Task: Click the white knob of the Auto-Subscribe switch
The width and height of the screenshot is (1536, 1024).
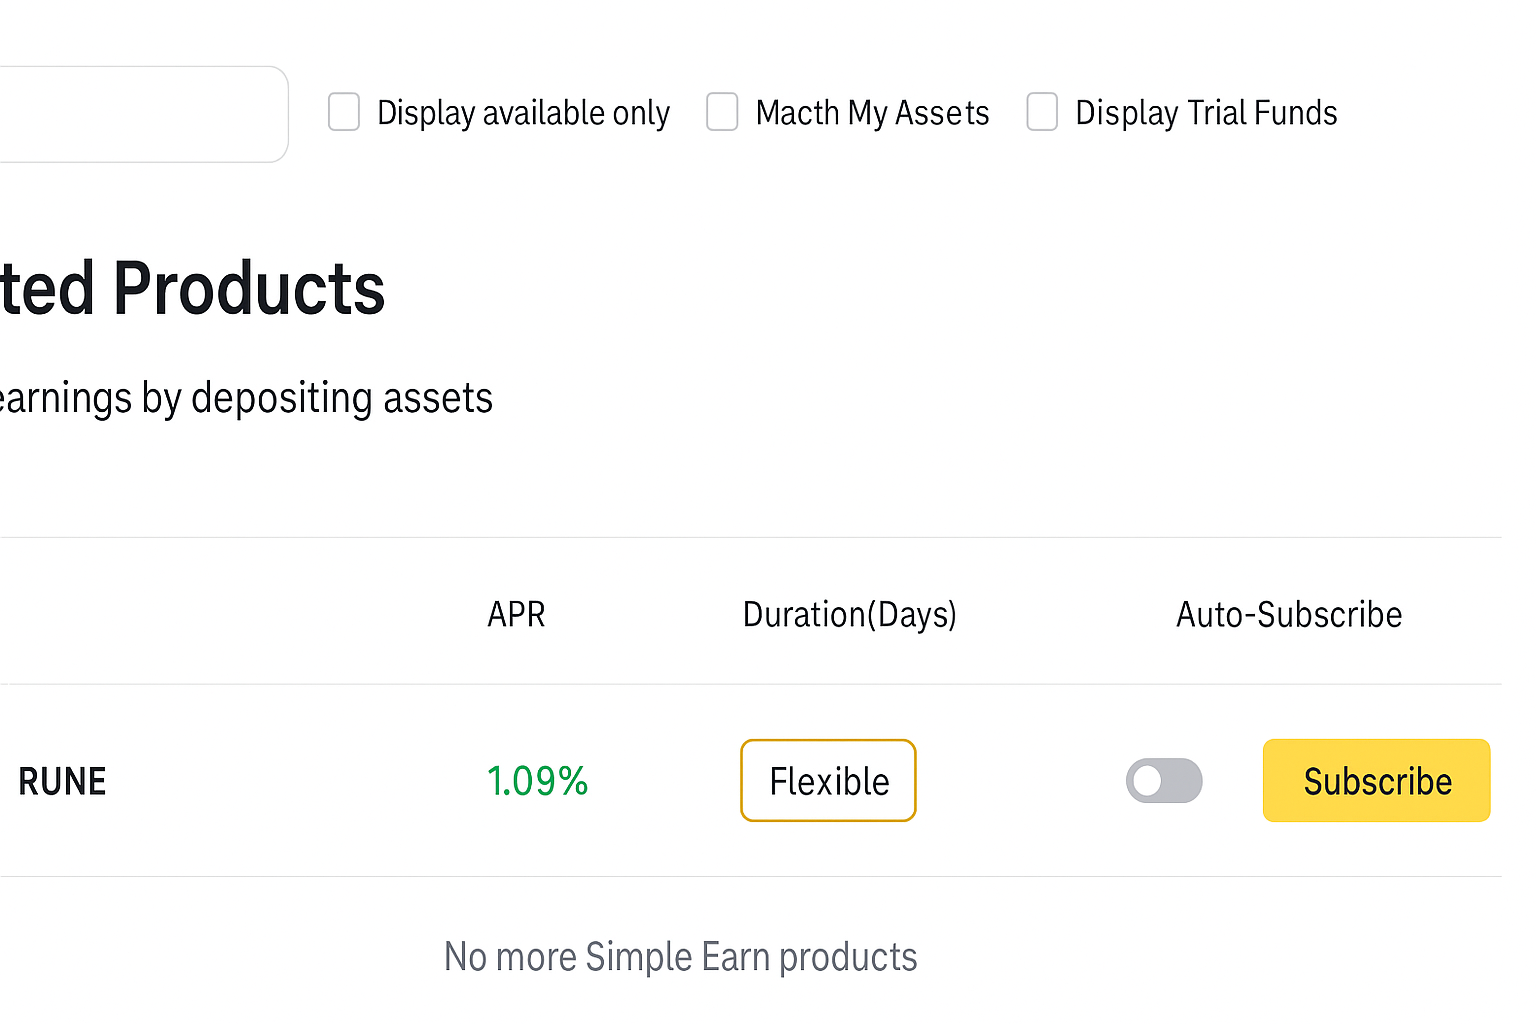Action: [x=1148, y=781]
